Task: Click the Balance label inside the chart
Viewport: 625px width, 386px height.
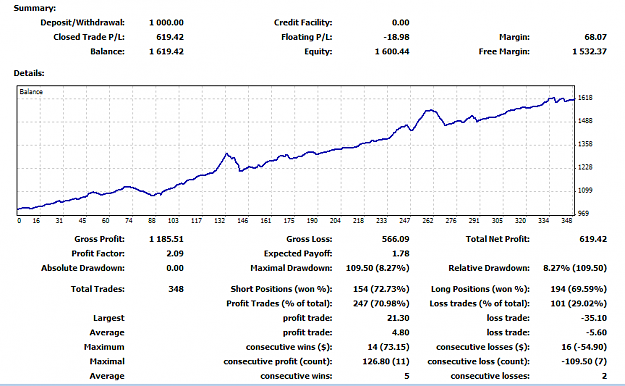Action: 31,92
